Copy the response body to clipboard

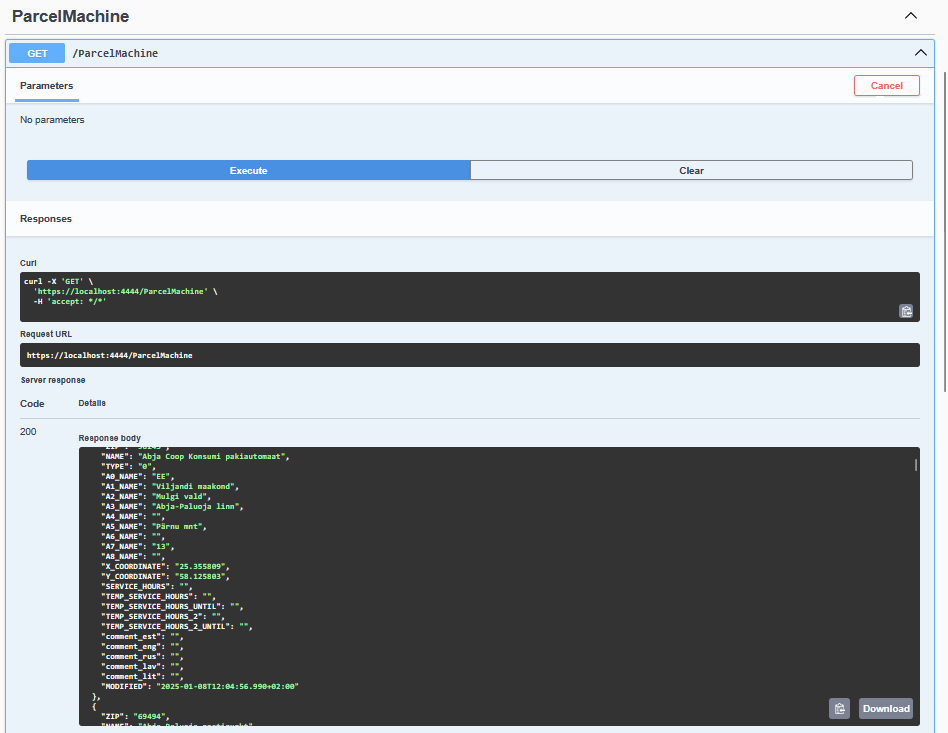[839, 708]
